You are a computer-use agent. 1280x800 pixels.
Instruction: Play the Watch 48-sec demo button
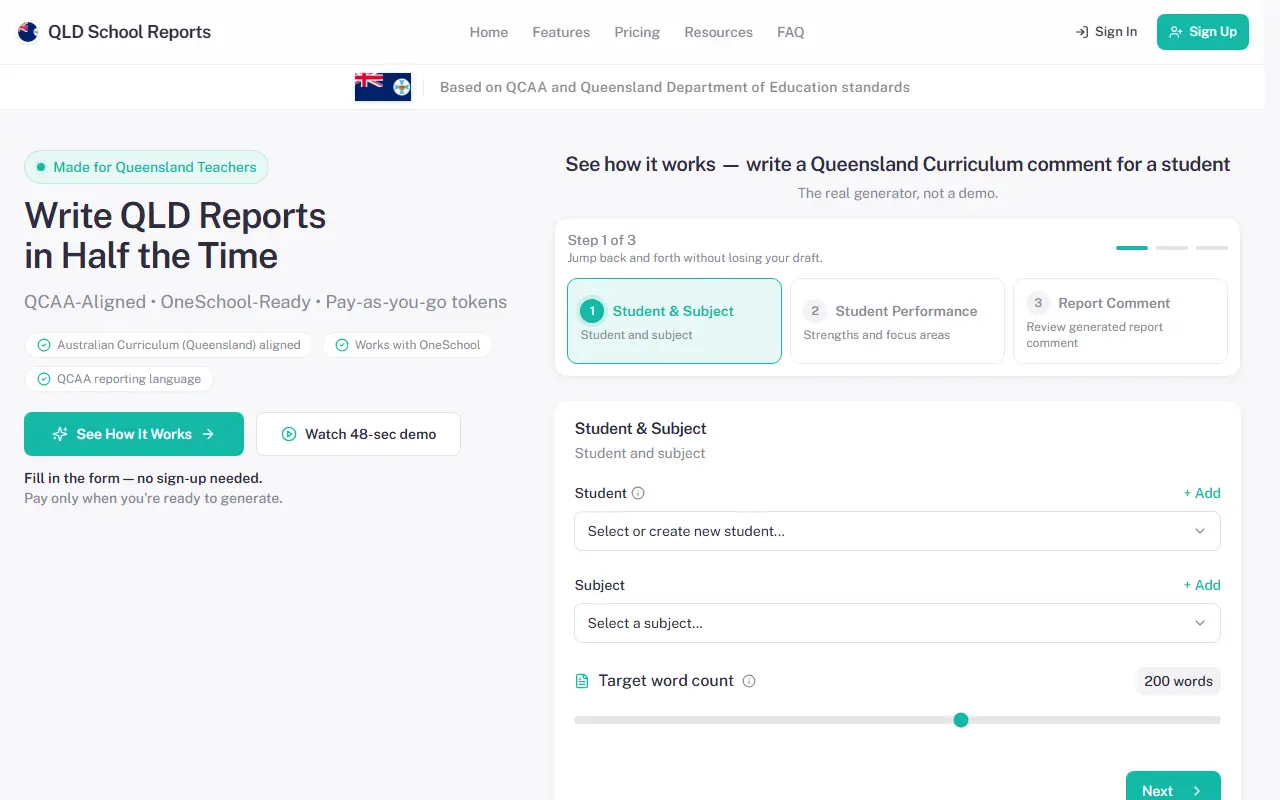click(x=358, y=434)
